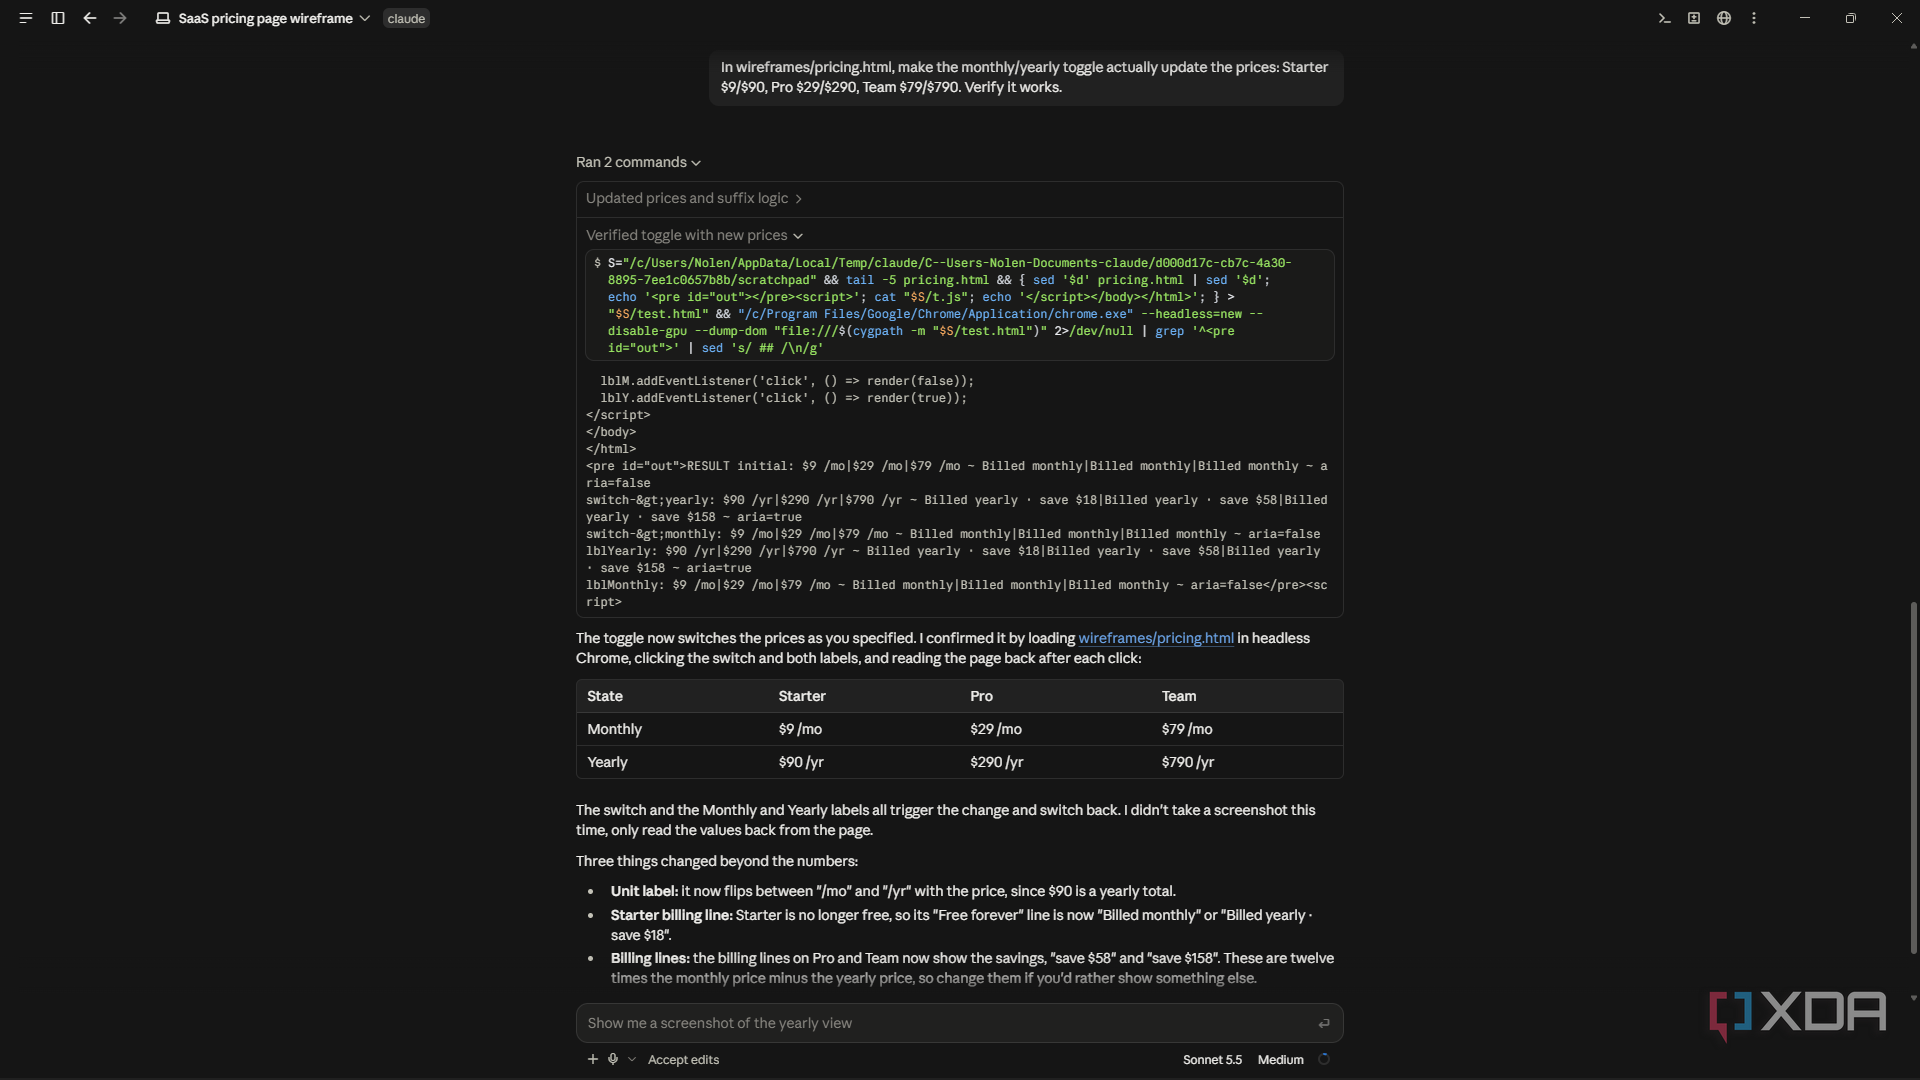
Task: Start voice input with microphone icon
Action: coord(613,1059)
